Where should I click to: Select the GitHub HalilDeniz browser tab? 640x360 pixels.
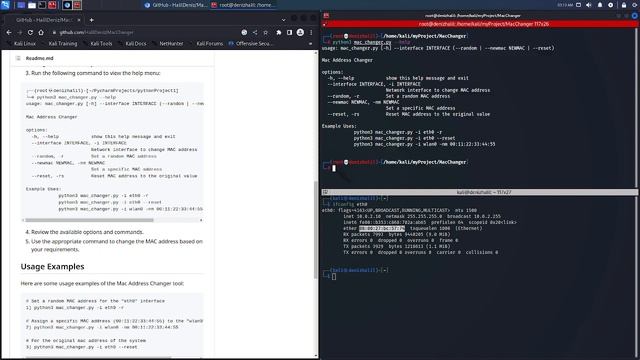[x=44, y=20]
